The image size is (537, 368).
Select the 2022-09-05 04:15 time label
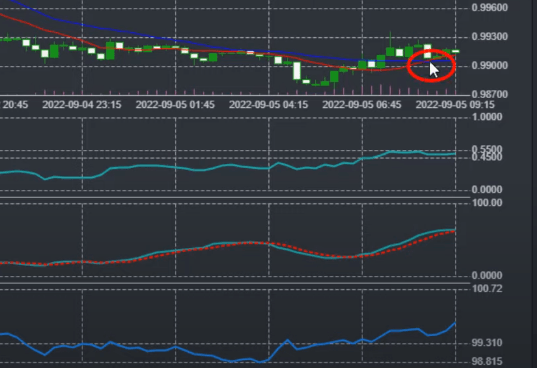(x=268, y=104)
